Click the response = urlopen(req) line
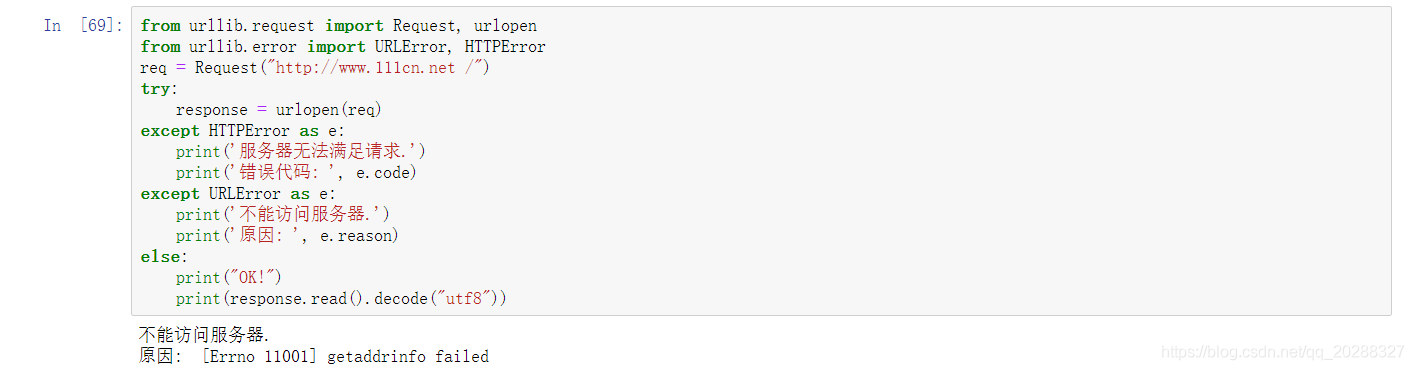 coord(279,110)
